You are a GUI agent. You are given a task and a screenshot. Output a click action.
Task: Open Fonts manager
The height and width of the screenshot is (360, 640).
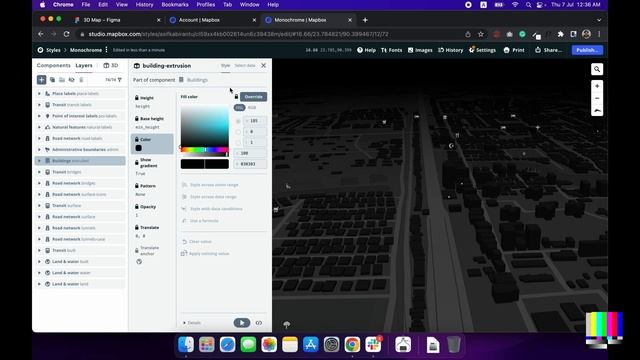(x=391, y=50)
